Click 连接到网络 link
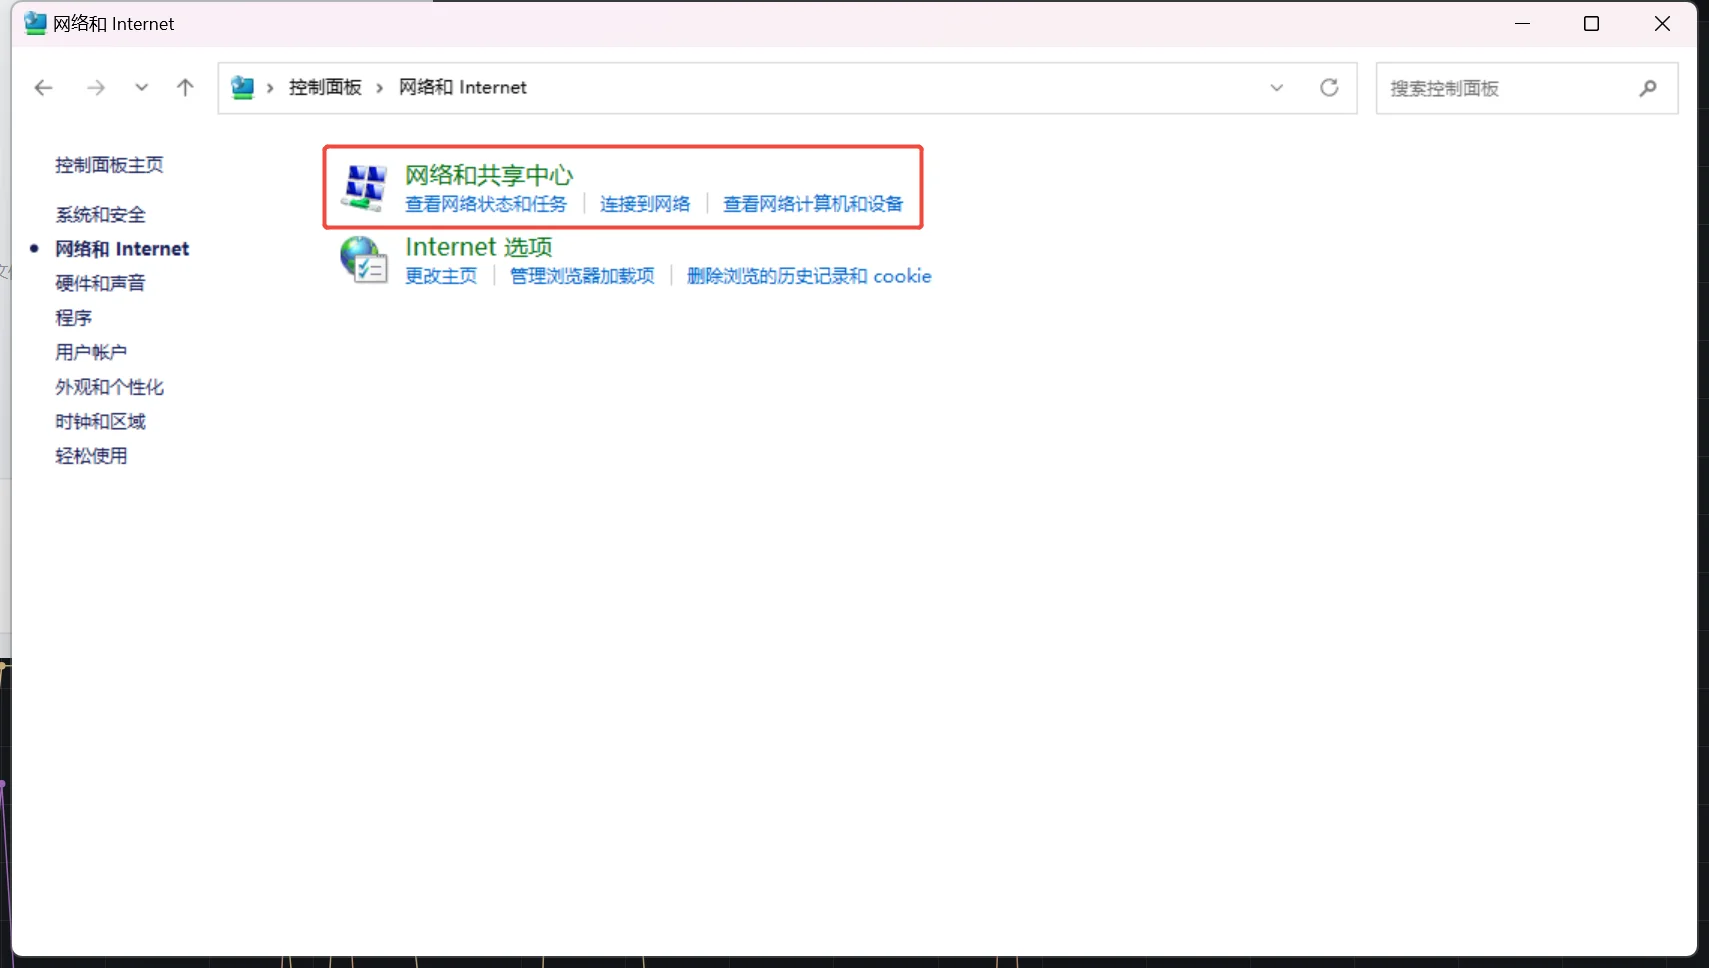This screenshot has height=968, width=1709. (645, 204)
